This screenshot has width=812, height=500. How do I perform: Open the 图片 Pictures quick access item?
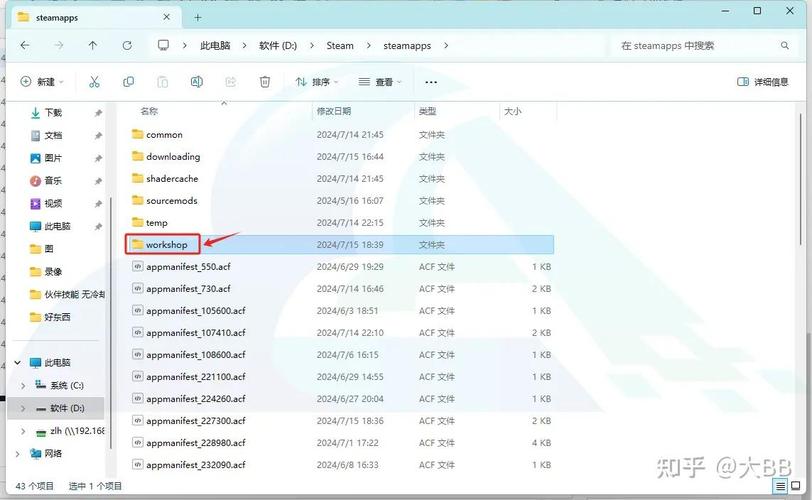point(53,158)
